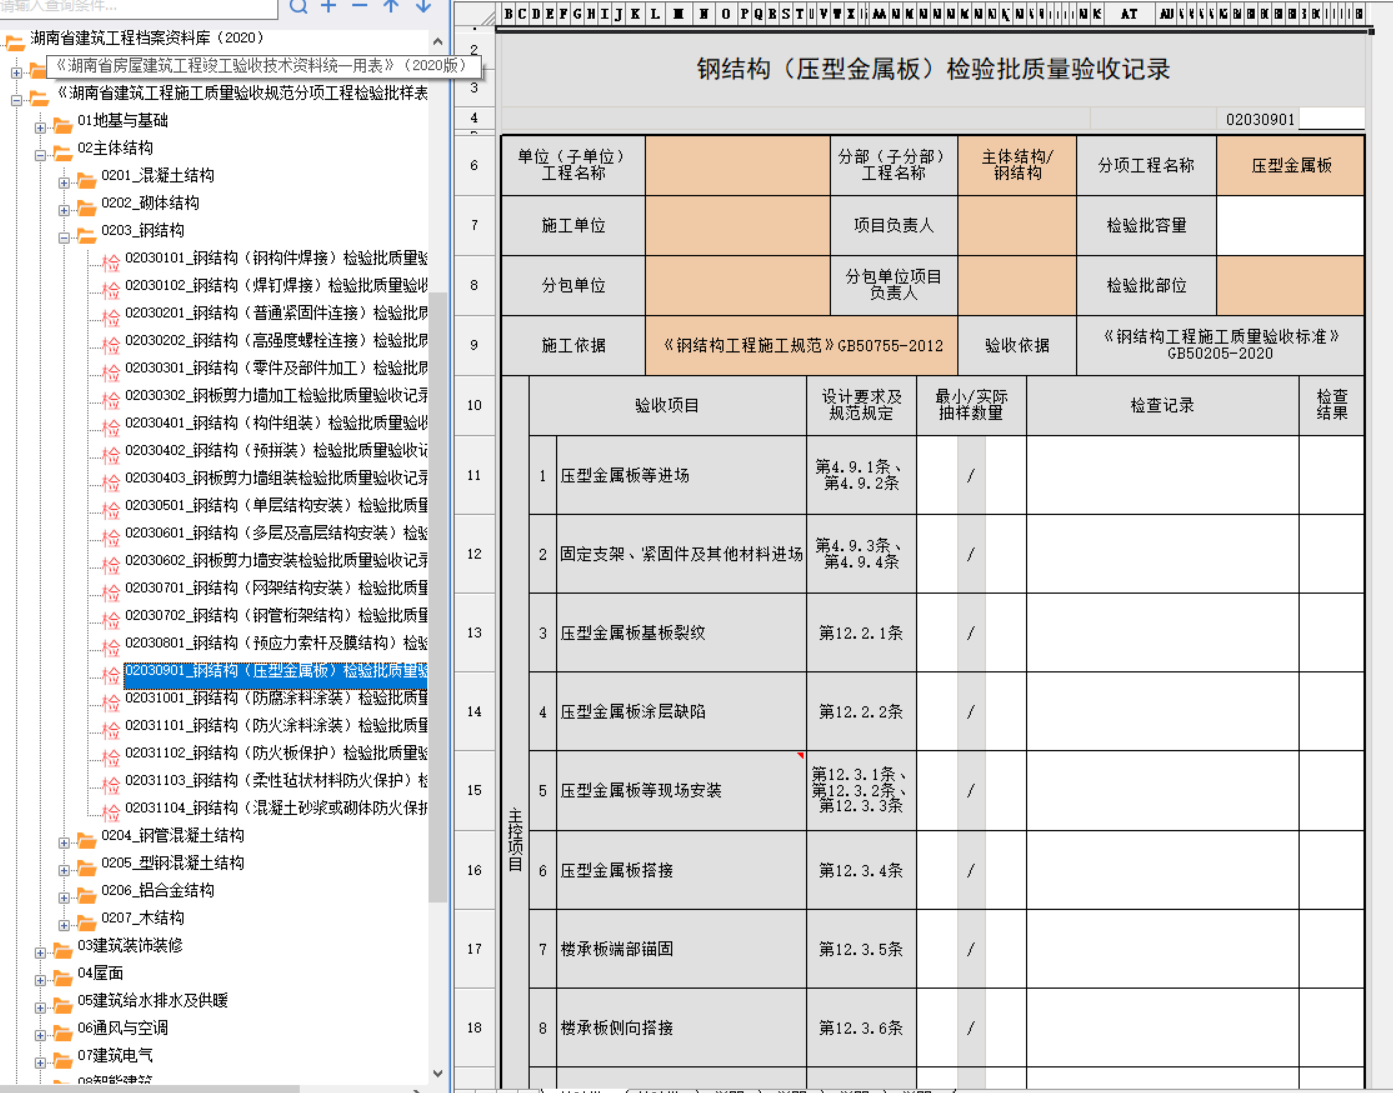The image size is (1393, 1093).
Task: Click the 02030901 压型金属板 form icon
Action: click(111, 674)
